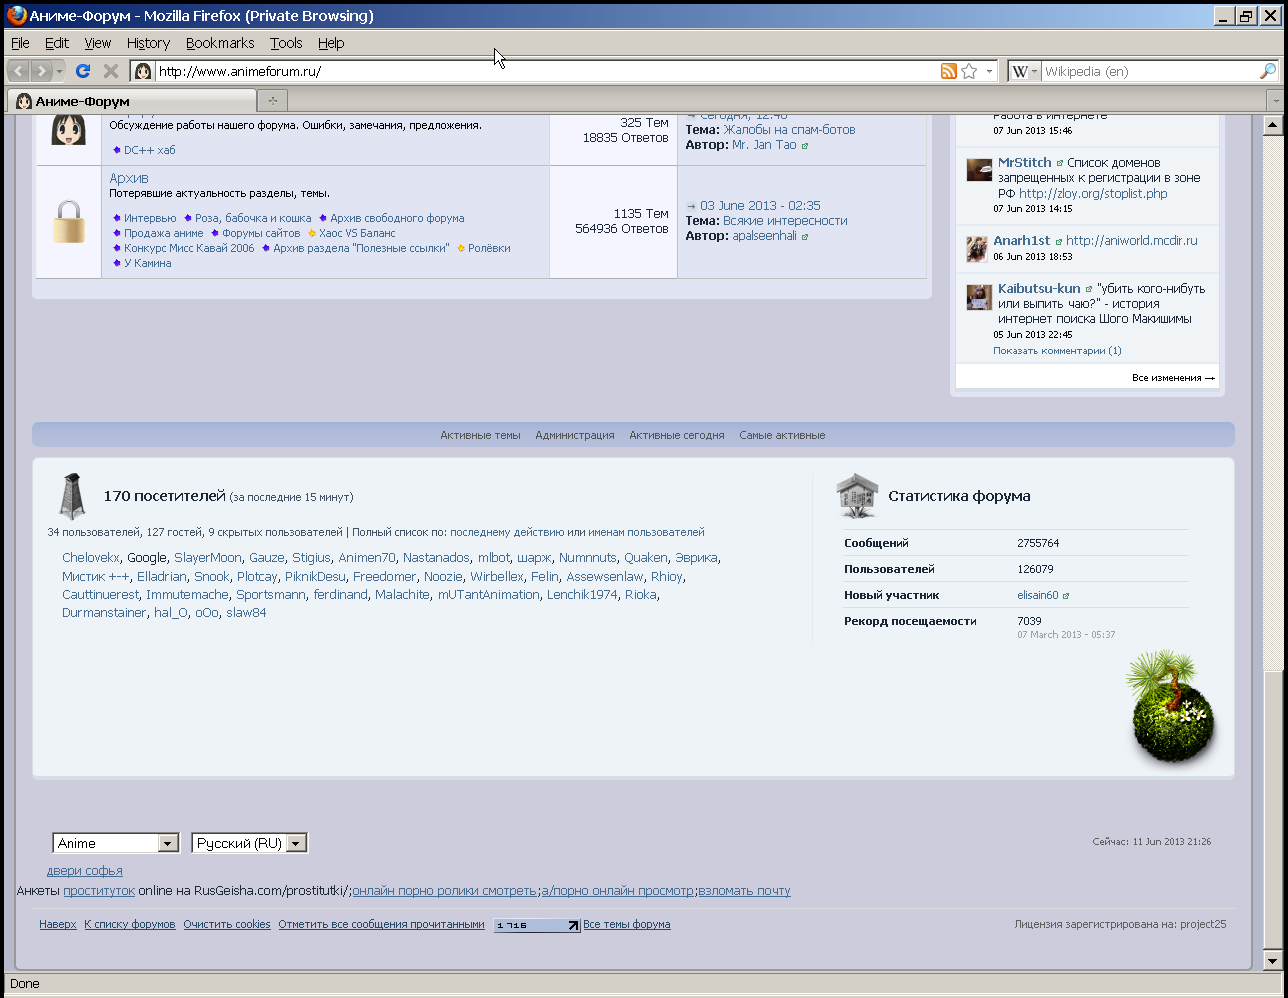Open the Всякие интересности topic link

785,221
